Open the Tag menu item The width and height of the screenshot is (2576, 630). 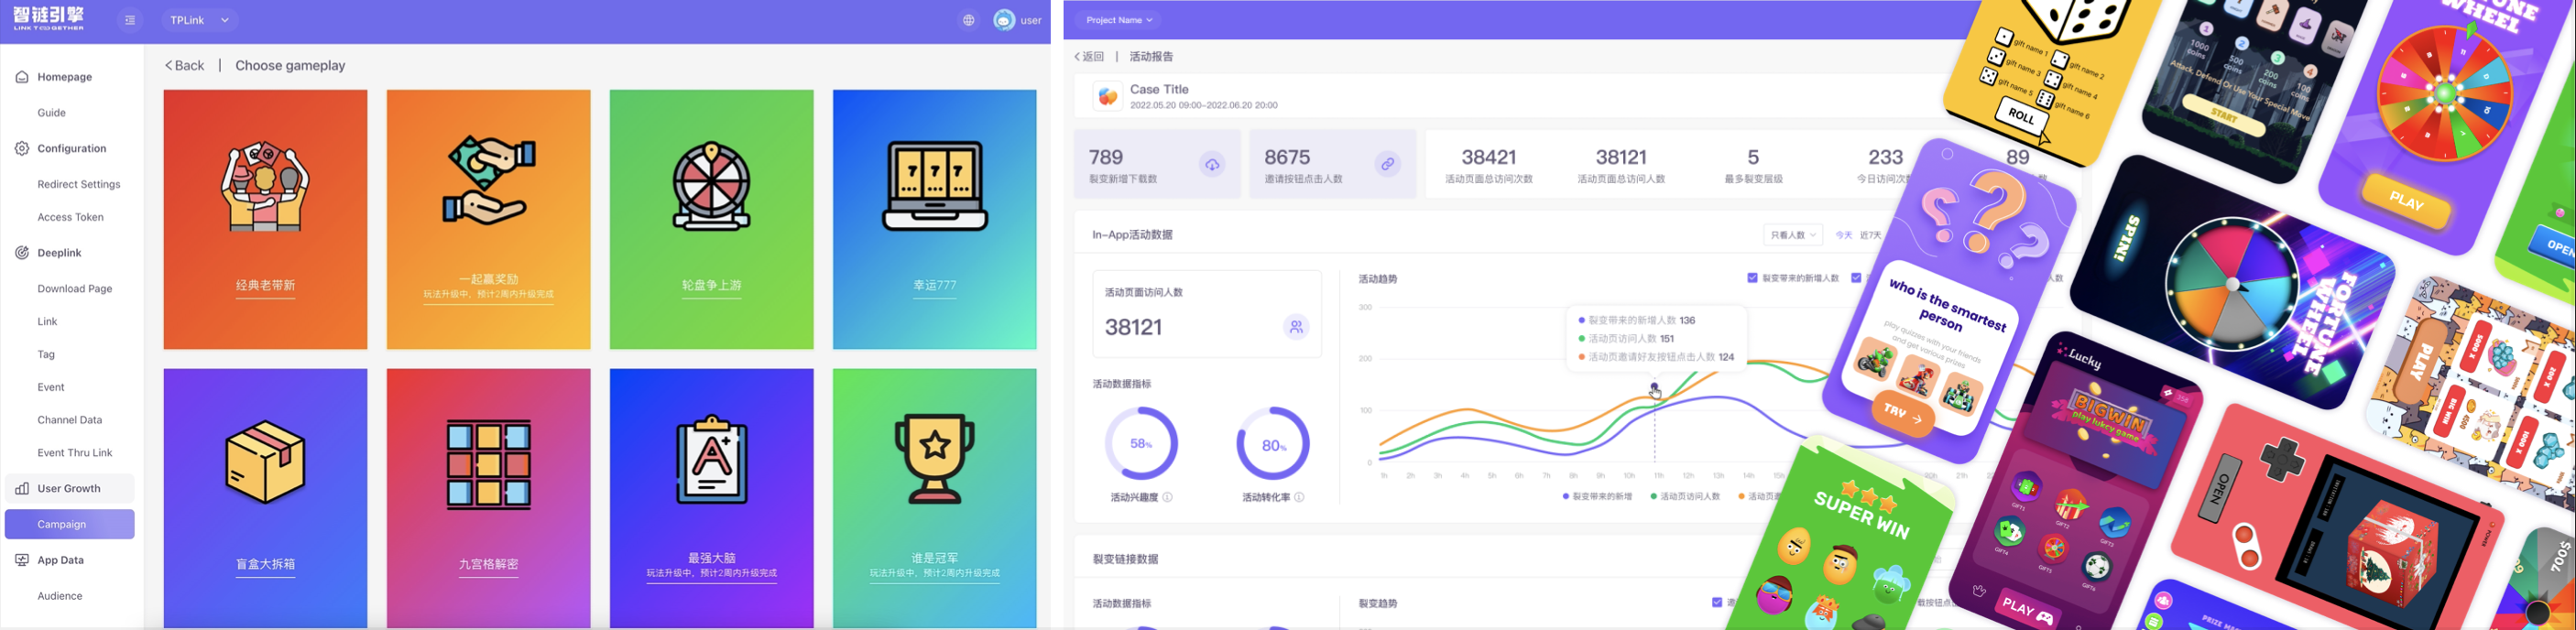click(x=46, y=354)
